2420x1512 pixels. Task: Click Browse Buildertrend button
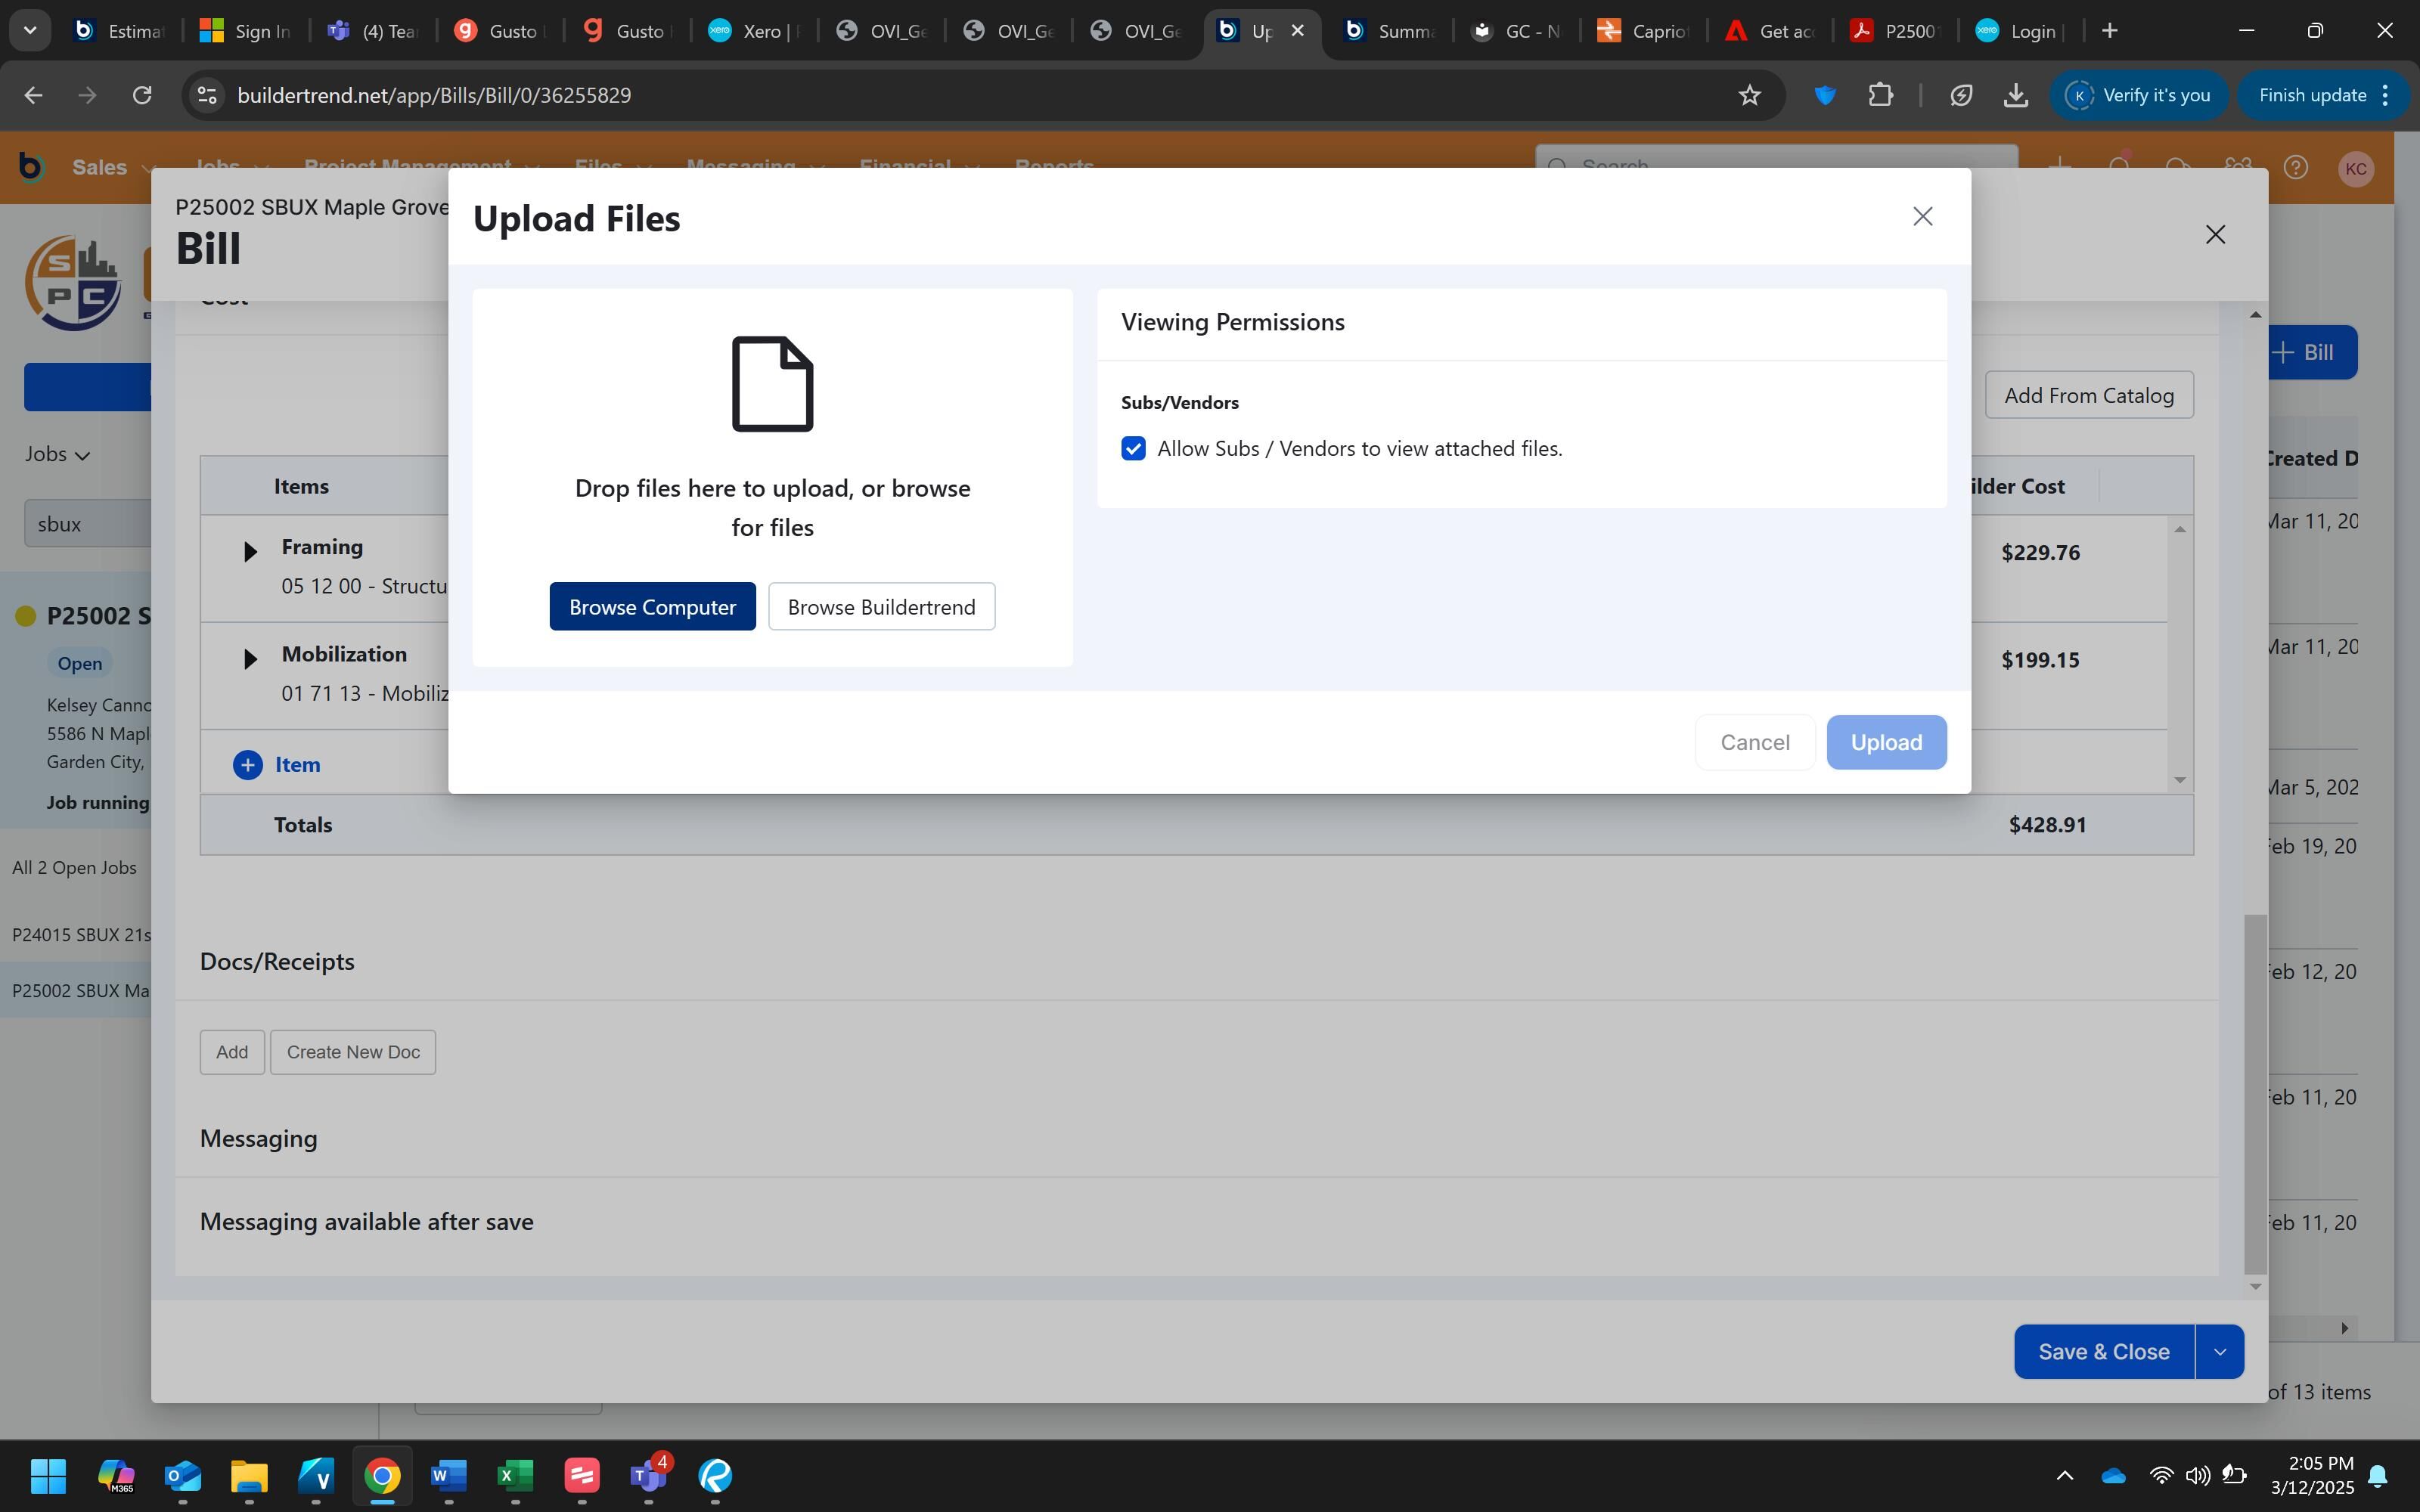click(880, 607)
